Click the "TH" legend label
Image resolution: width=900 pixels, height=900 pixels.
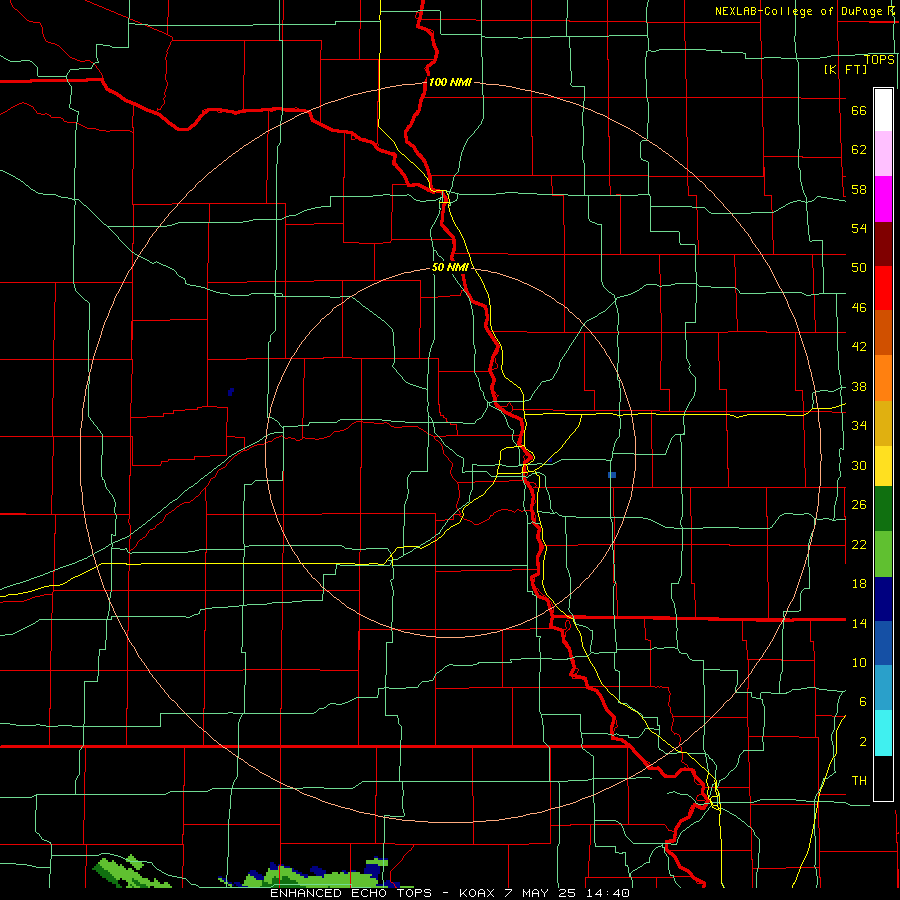pos(859,781)
